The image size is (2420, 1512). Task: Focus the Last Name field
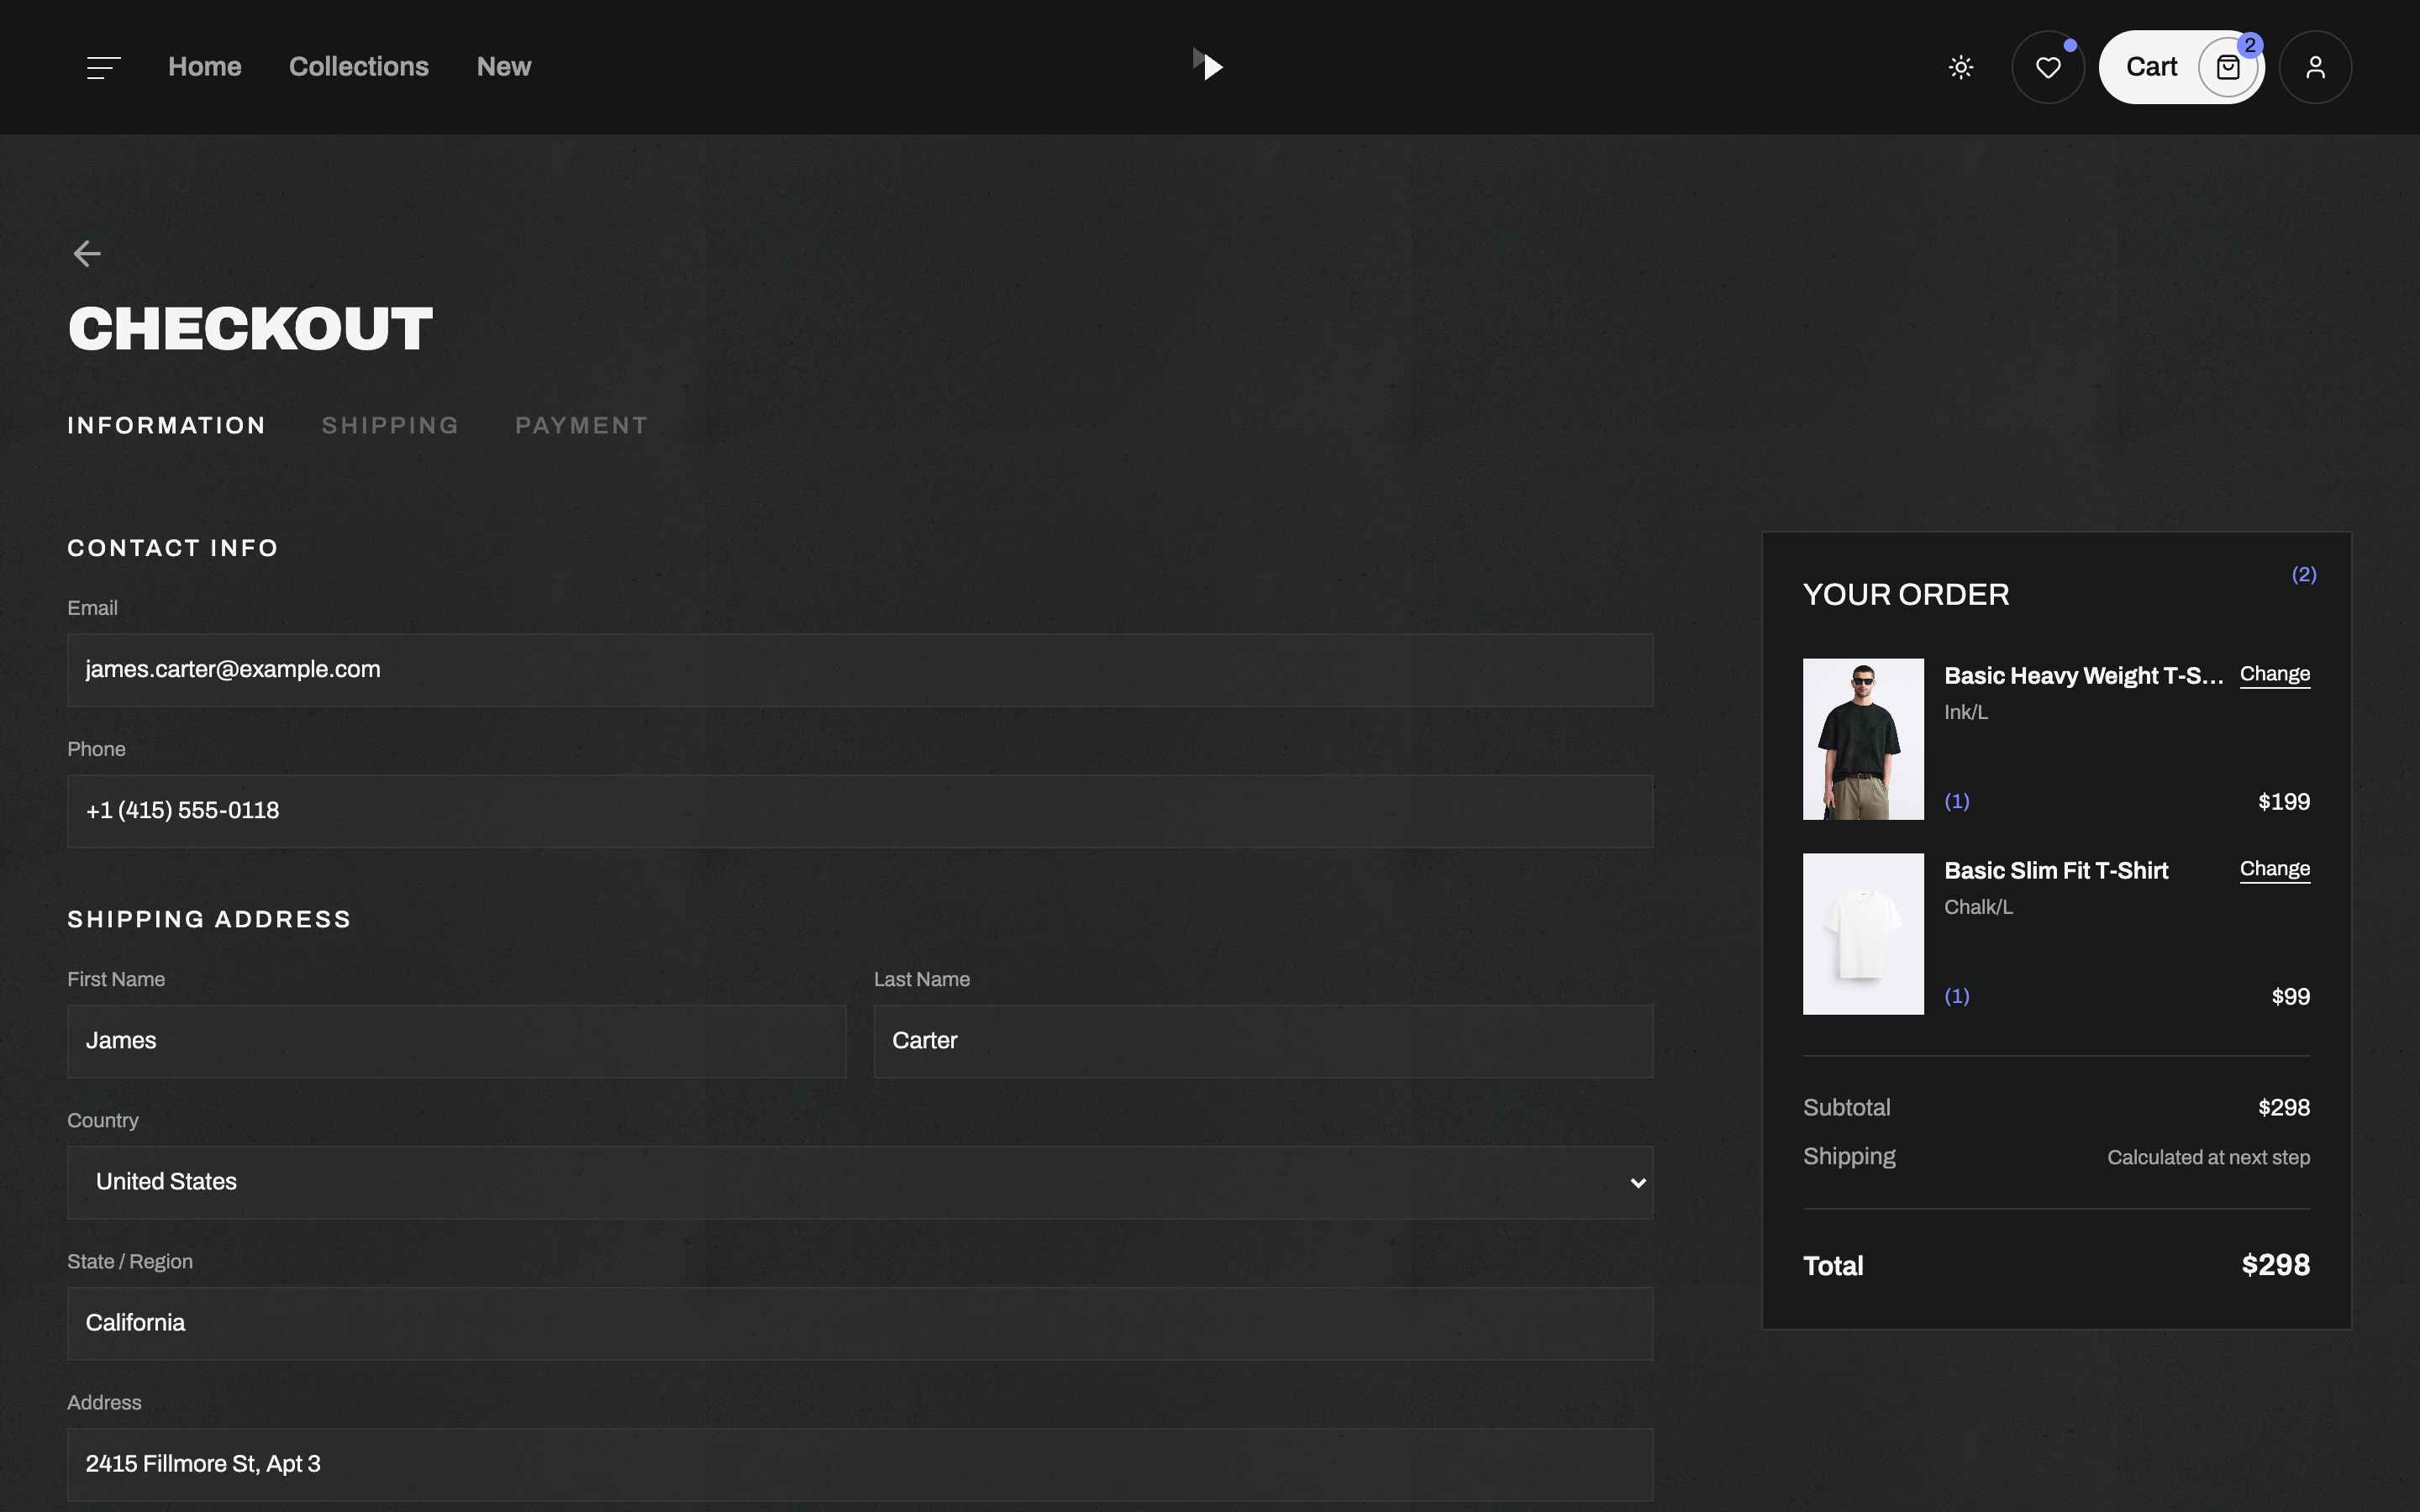(x=1263, y=1041)
